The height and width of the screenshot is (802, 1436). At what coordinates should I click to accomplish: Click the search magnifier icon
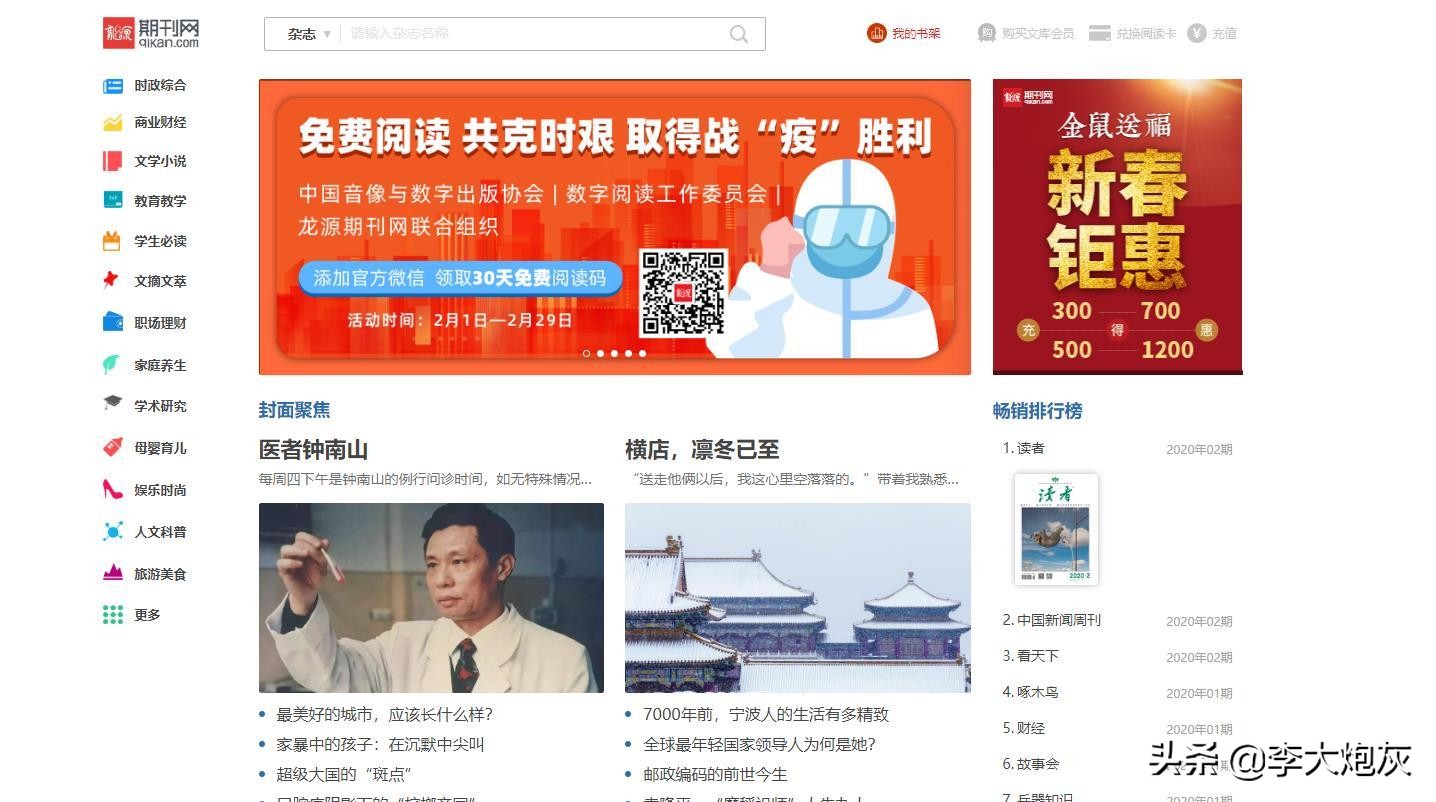point(739,34)
